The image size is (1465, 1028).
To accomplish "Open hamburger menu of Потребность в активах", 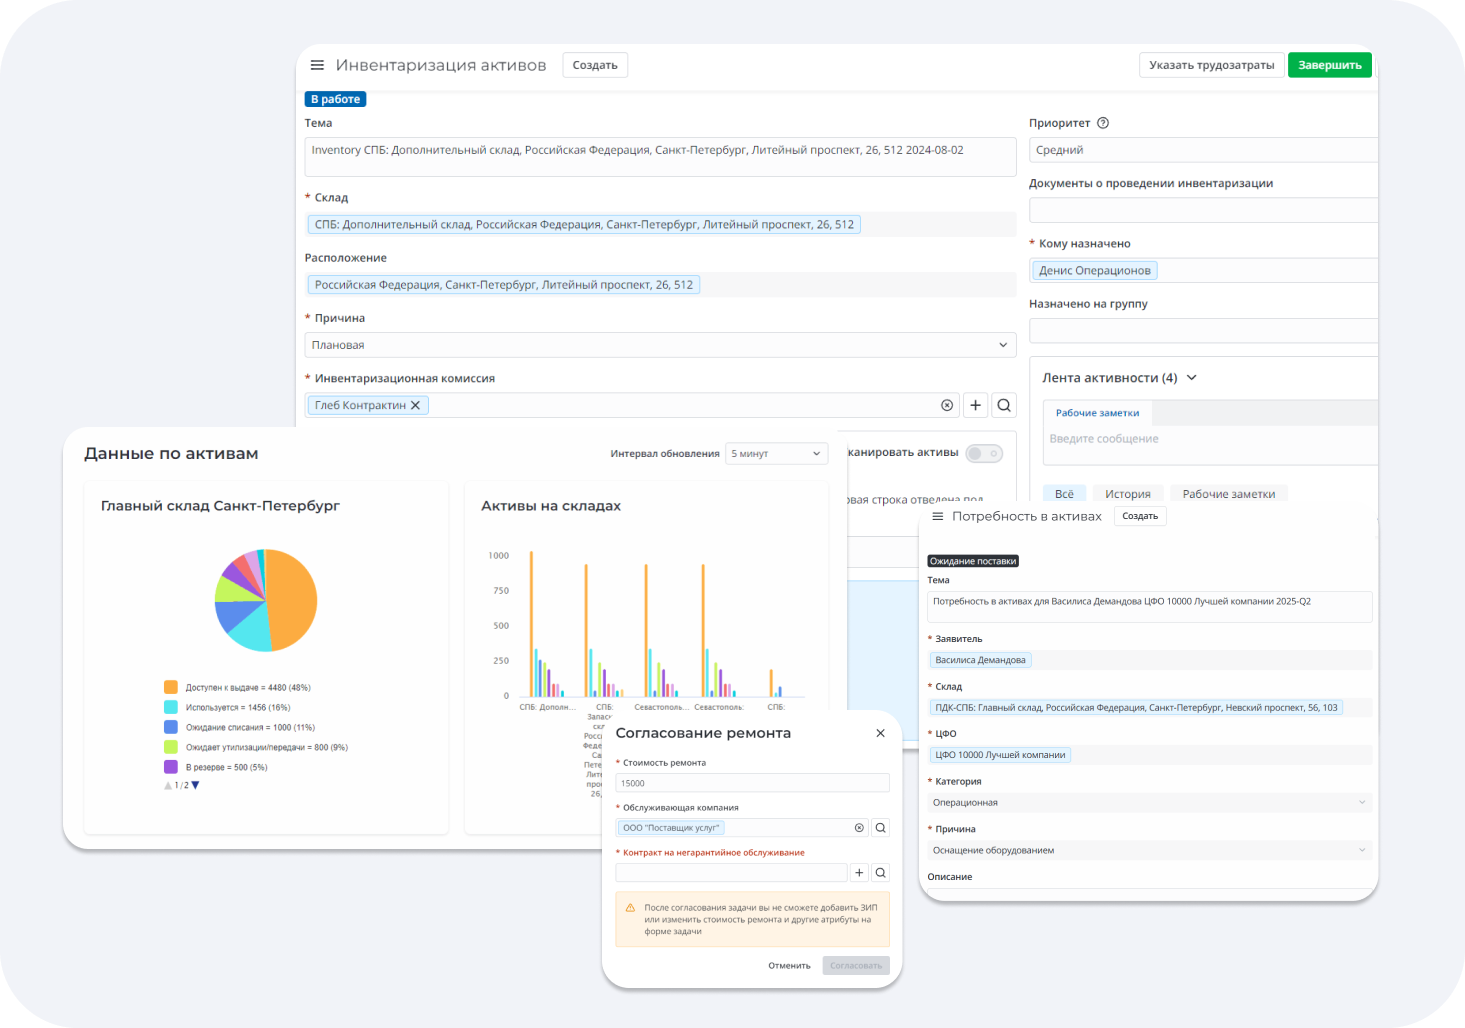I will pyautogui.click(x=938, y=516).
